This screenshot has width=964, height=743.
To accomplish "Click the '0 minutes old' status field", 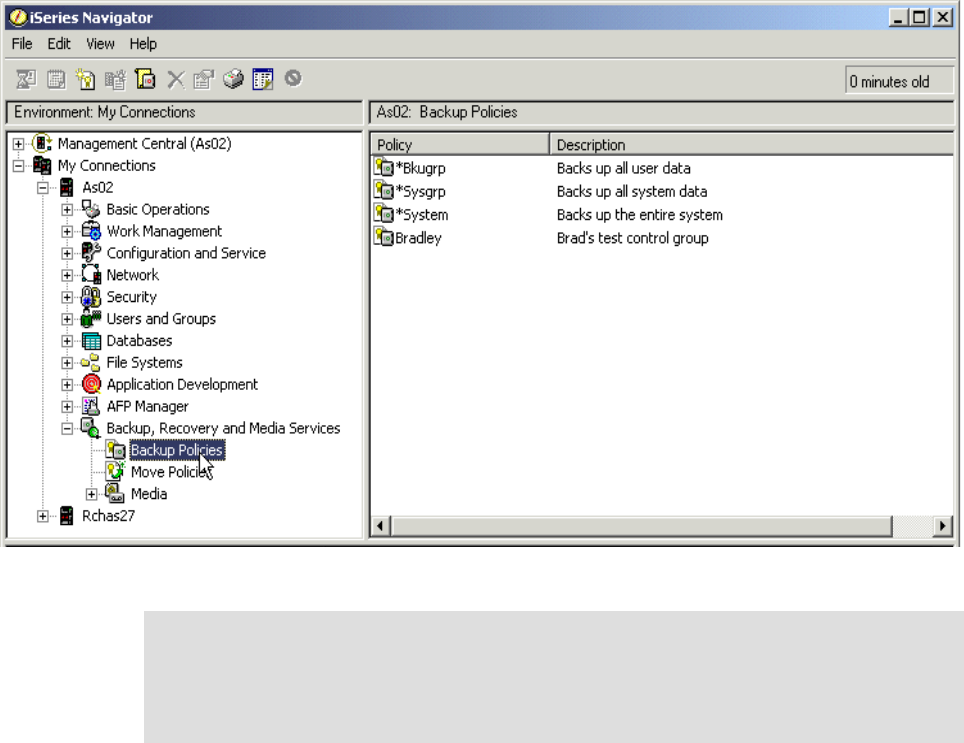I will (x=899, y=81).
